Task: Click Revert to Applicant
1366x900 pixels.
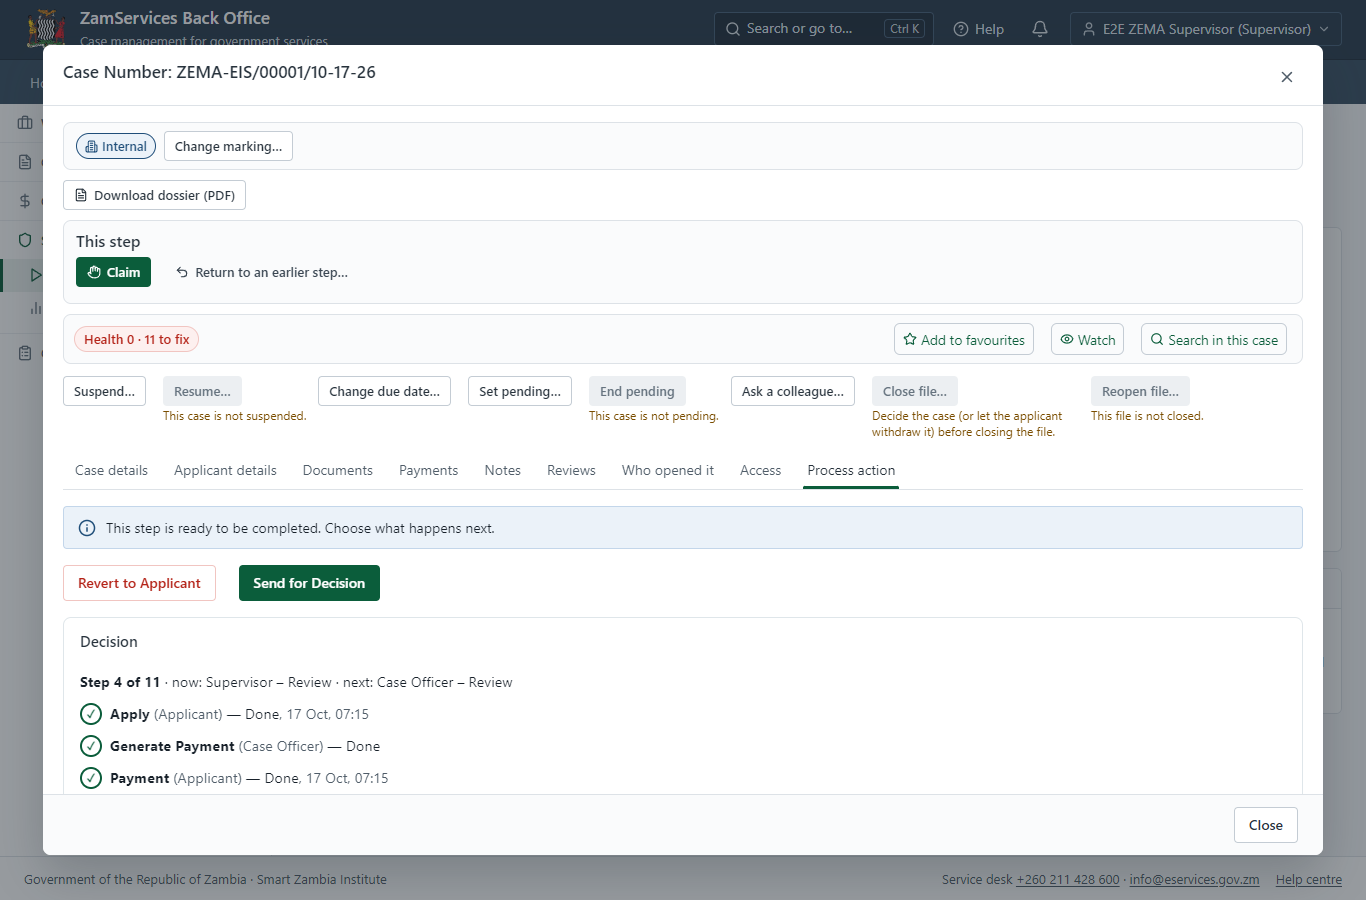Action: point(139,583)
